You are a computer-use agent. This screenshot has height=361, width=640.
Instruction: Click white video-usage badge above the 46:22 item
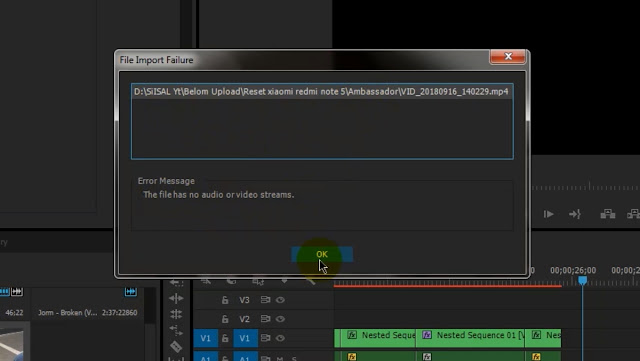[x=17, y=292]
